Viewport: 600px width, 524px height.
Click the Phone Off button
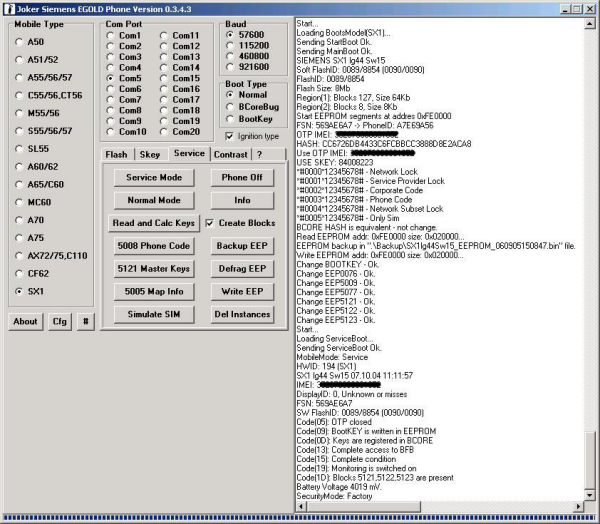tap(242, 178)
